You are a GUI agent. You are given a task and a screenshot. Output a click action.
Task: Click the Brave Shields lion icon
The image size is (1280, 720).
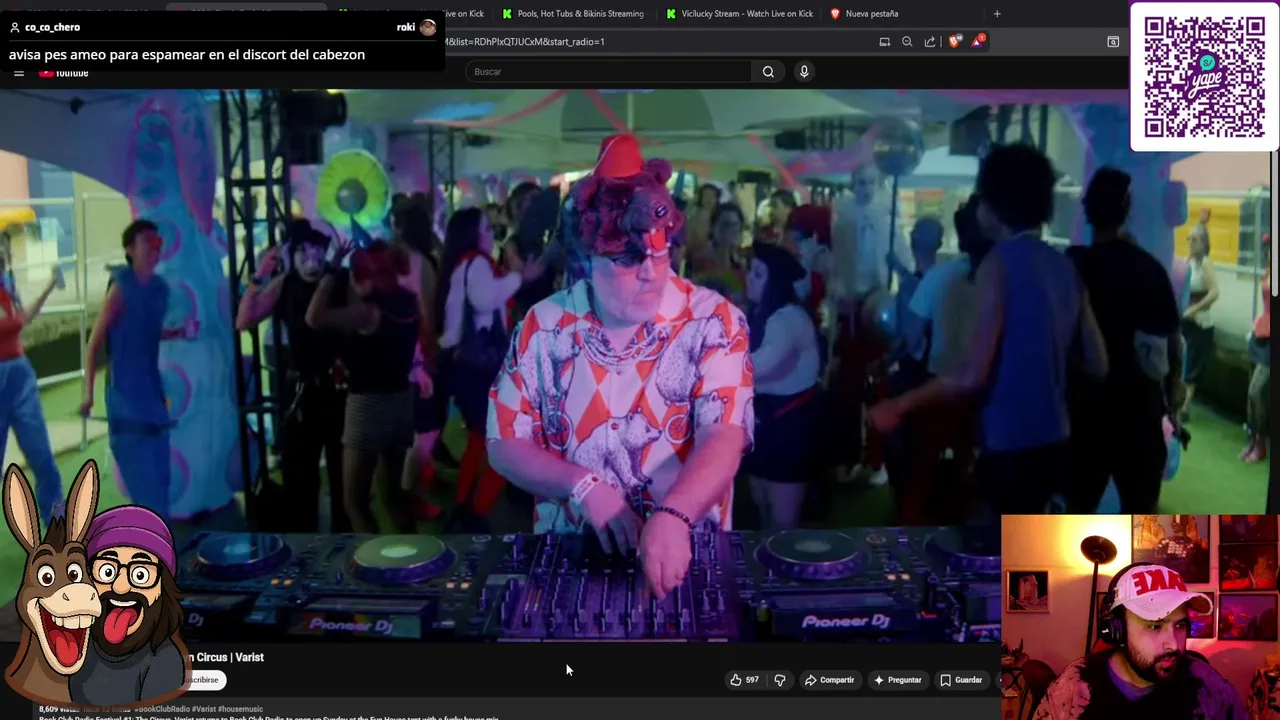954,41
